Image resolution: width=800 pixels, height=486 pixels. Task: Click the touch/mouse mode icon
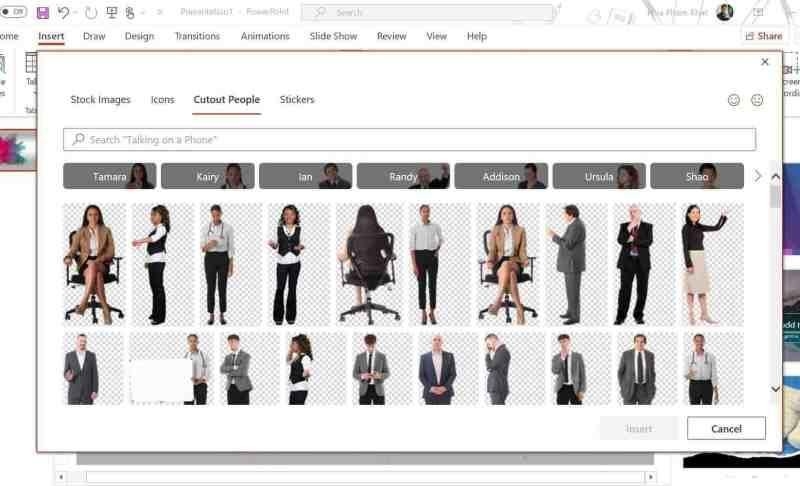point(130,13)
